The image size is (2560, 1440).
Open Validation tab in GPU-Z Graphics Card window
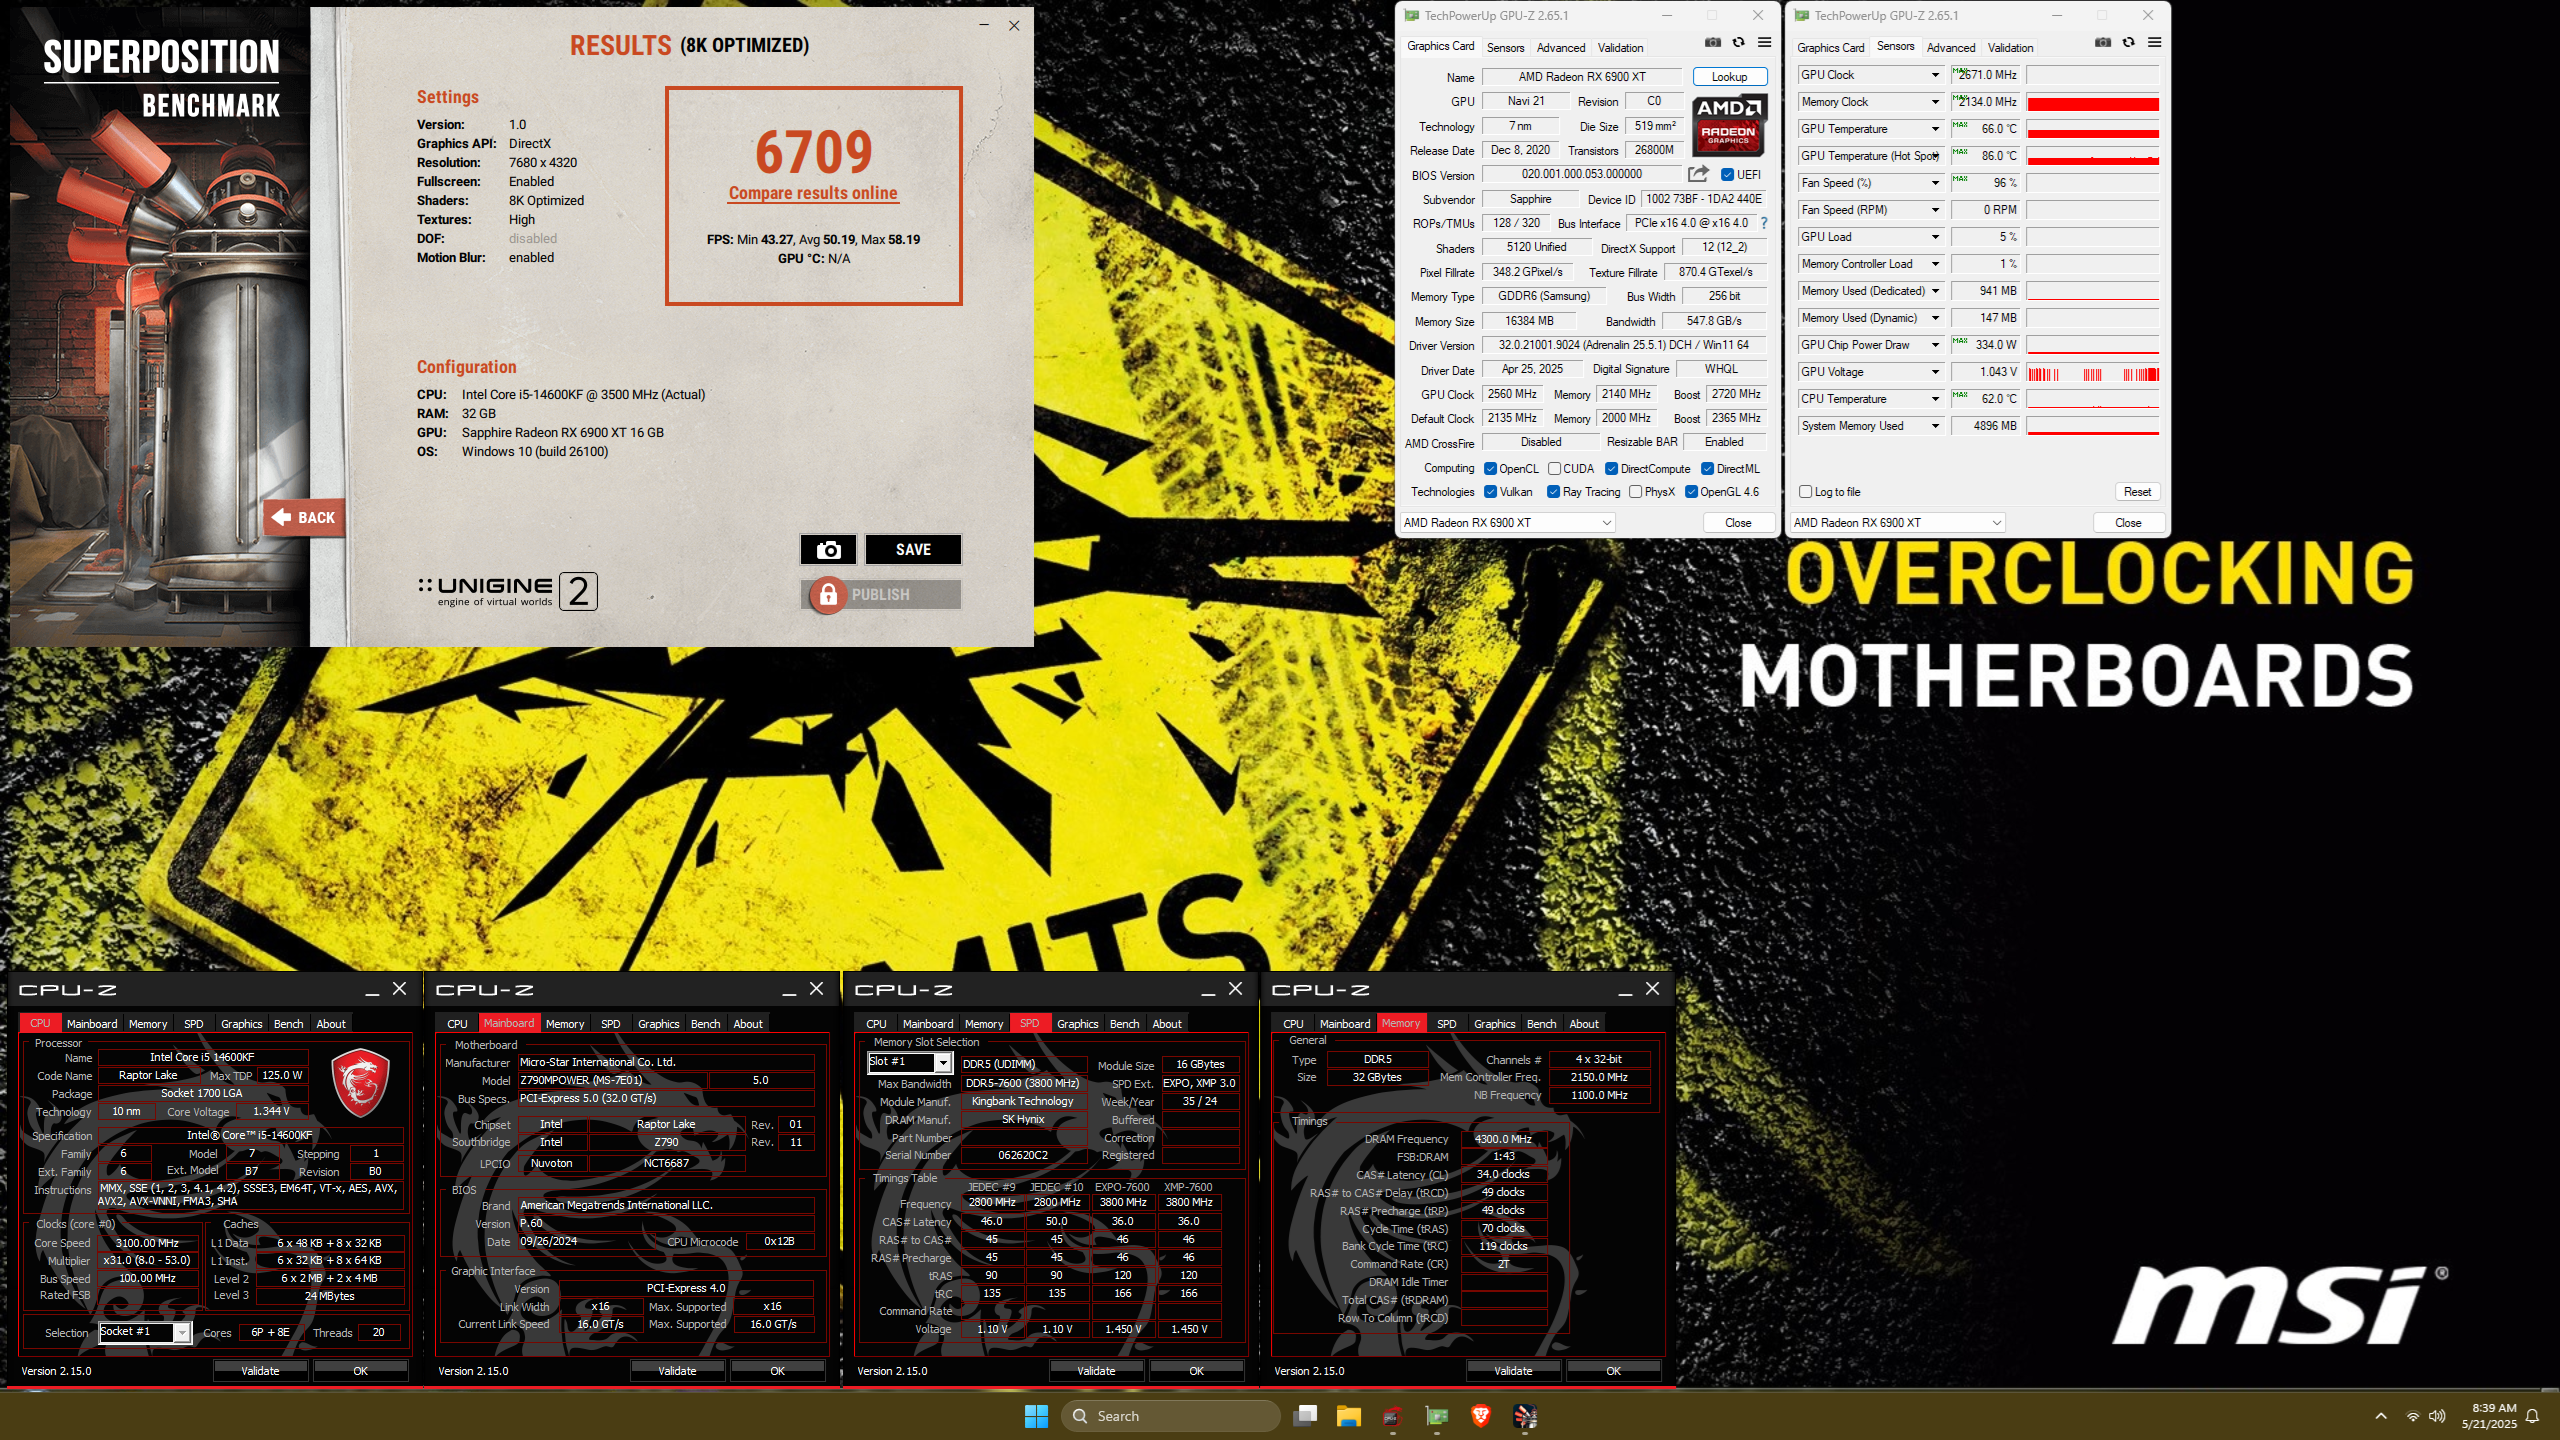pos(1620,48)
